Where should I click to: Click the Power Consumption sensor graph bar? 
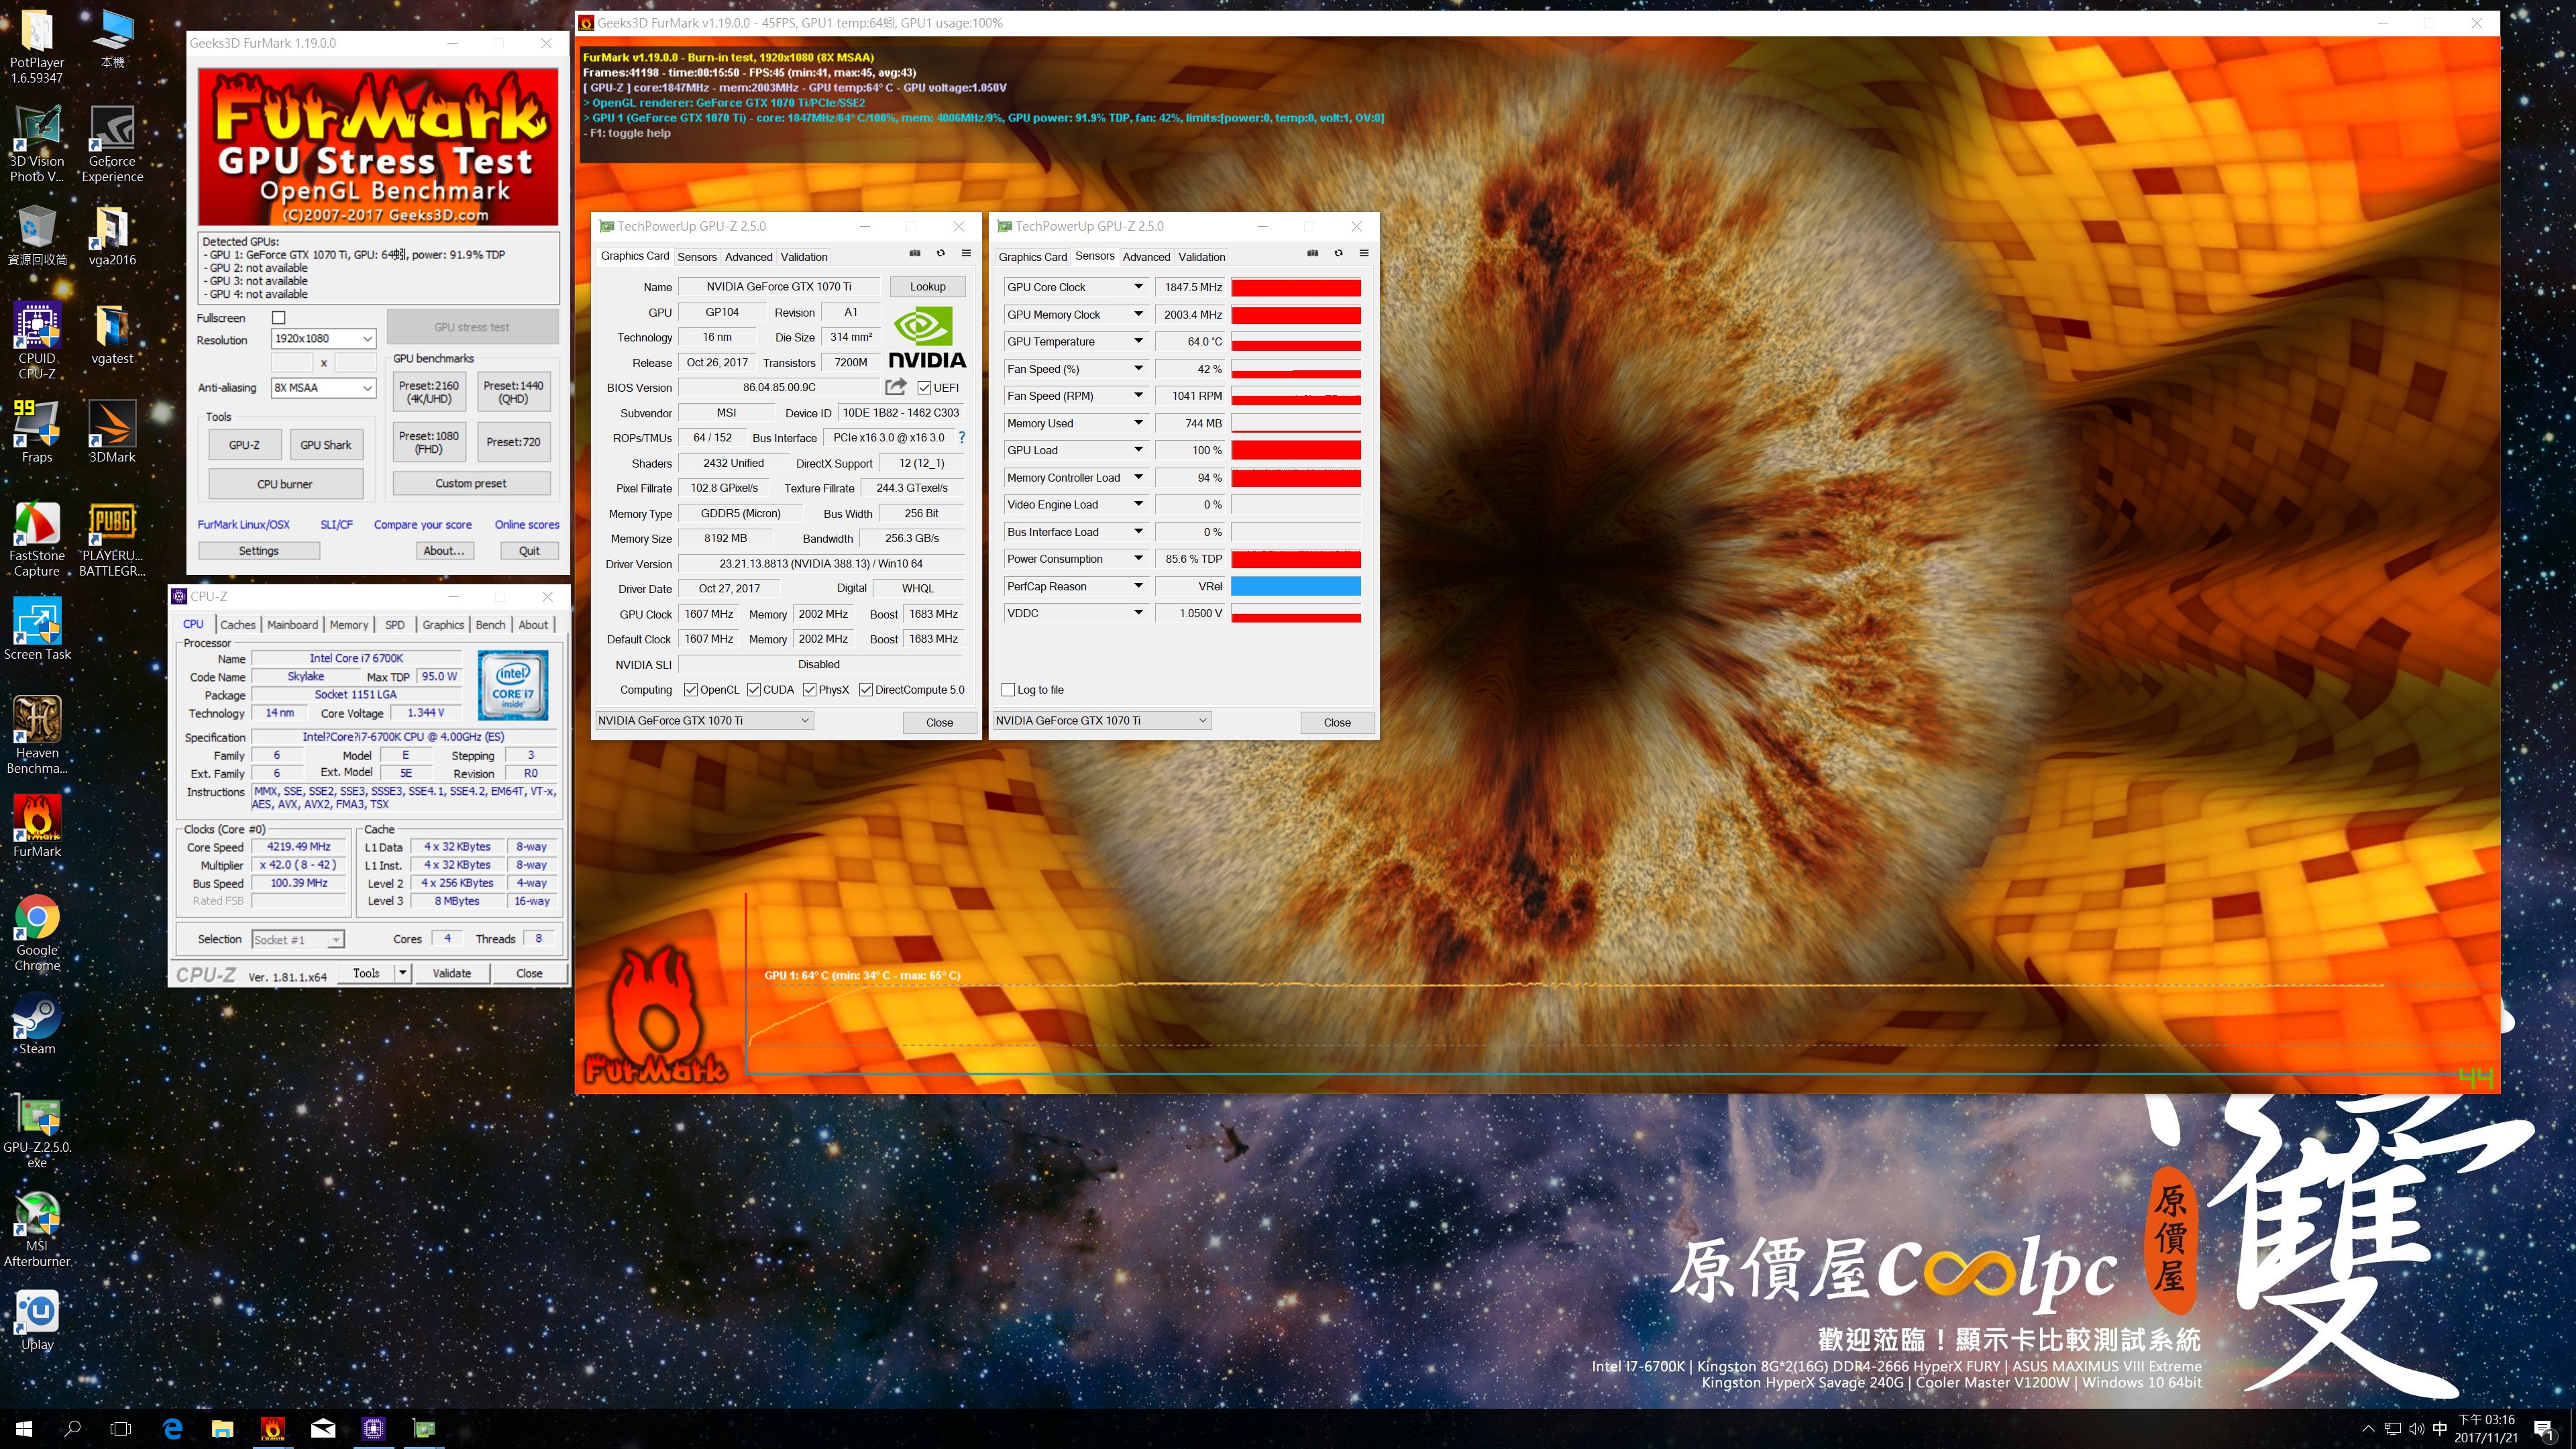[1296, 559]
